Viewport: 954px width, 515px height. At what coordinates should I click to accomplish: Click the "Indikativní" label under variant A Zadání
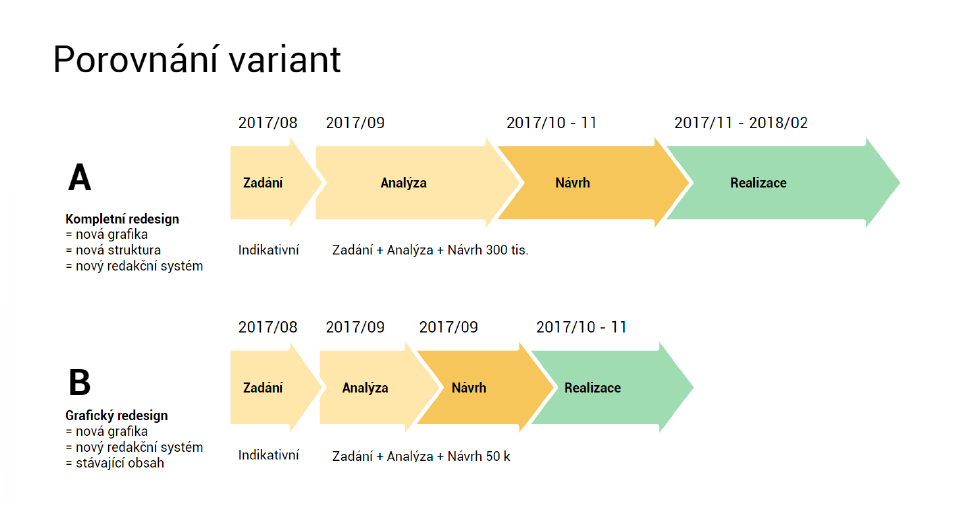click(x=269, y=250)
